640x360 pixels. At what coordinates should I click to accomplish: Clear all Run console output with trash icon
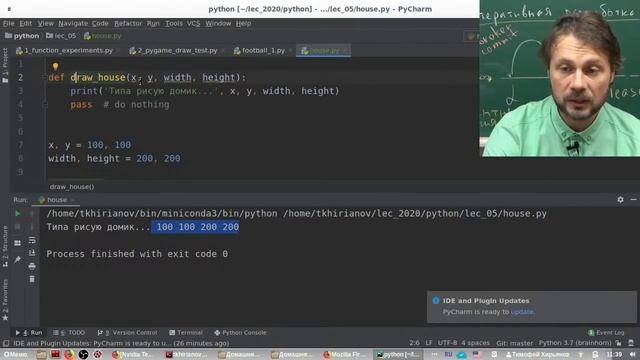click(x=32, y=279)
